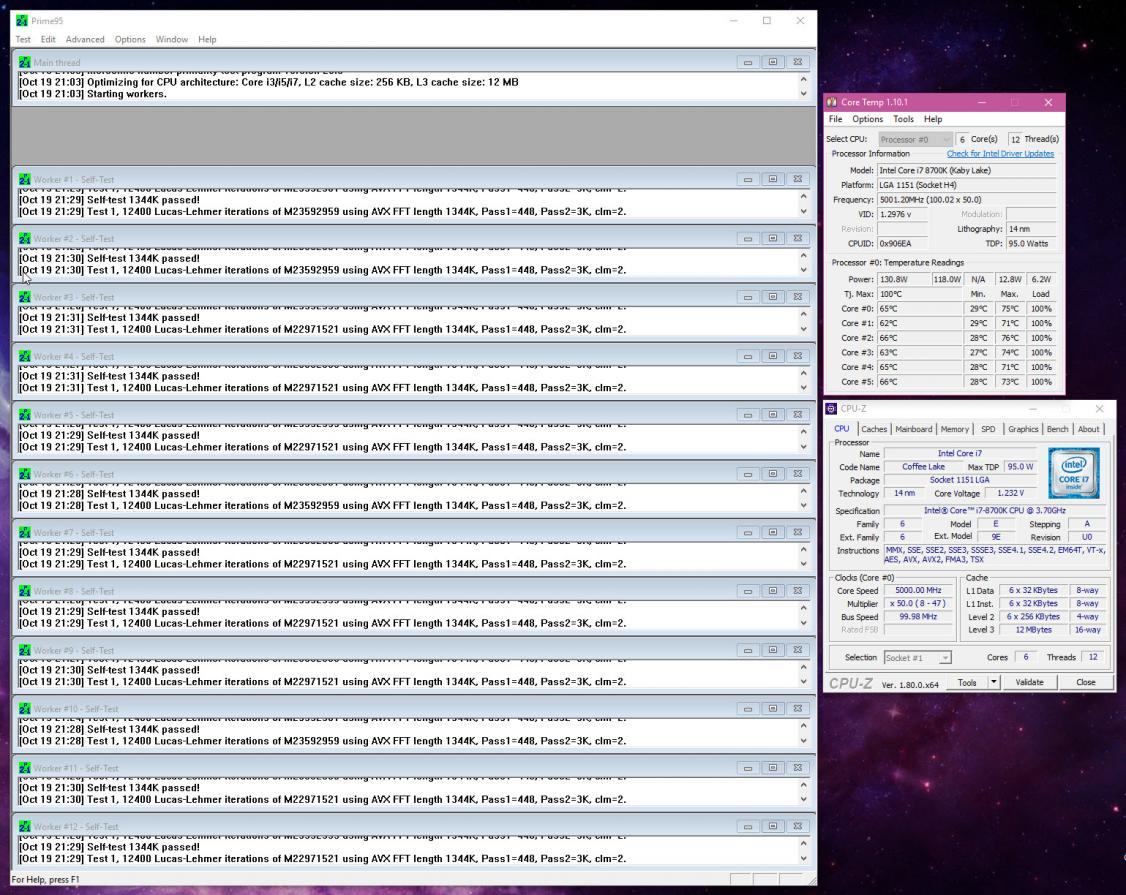1126x895 pixels.
Task: Click Worker #11 Self-Test window icon
Action: point(25,768)
